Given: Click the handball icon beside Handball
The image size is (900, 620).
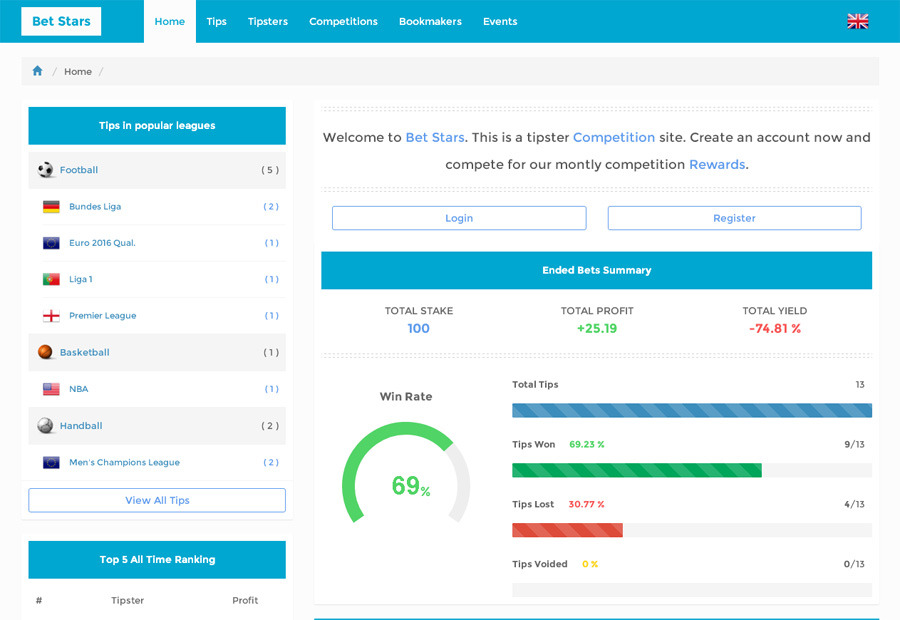Looking at the screenshot, I should (45, 425).
